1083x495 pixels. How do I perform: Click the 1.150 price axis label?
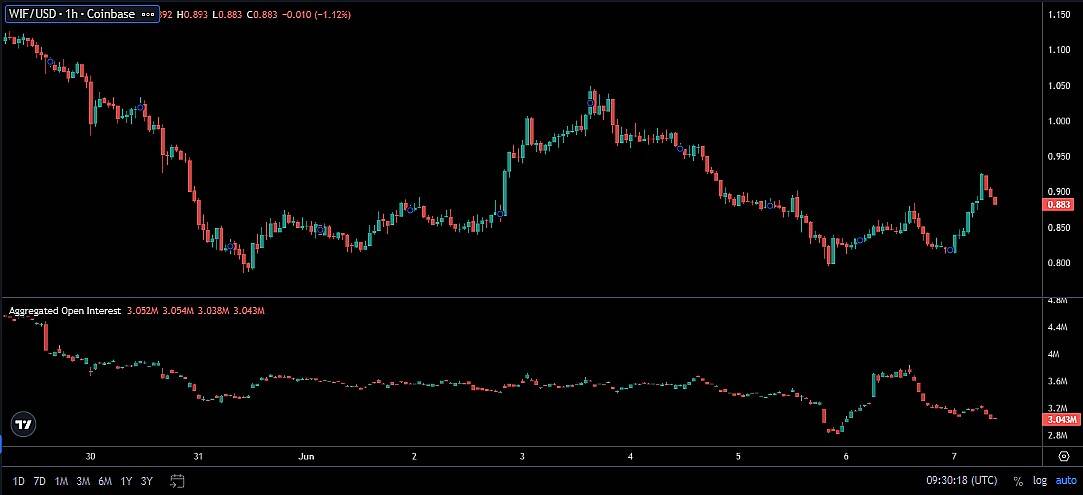click(x=1057, y=15)
